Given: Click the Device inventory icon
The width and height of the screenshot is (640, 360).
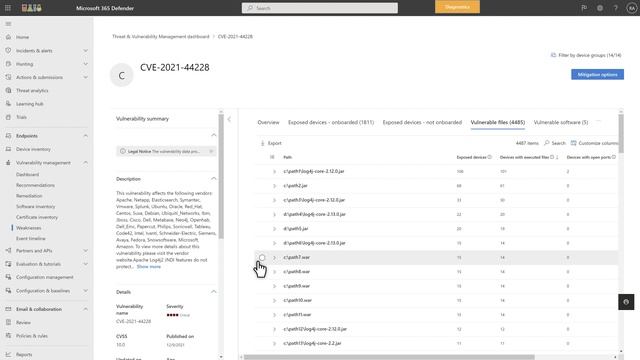Looking at the screenshot, I should (8, 149).
